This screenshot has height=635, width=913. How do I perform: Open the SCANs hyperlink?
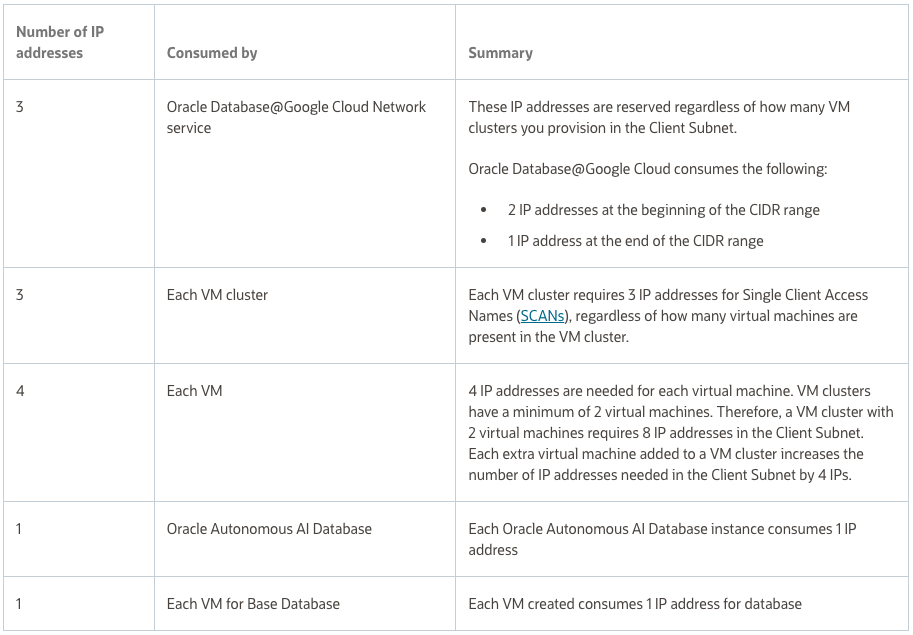pos(542,316)
